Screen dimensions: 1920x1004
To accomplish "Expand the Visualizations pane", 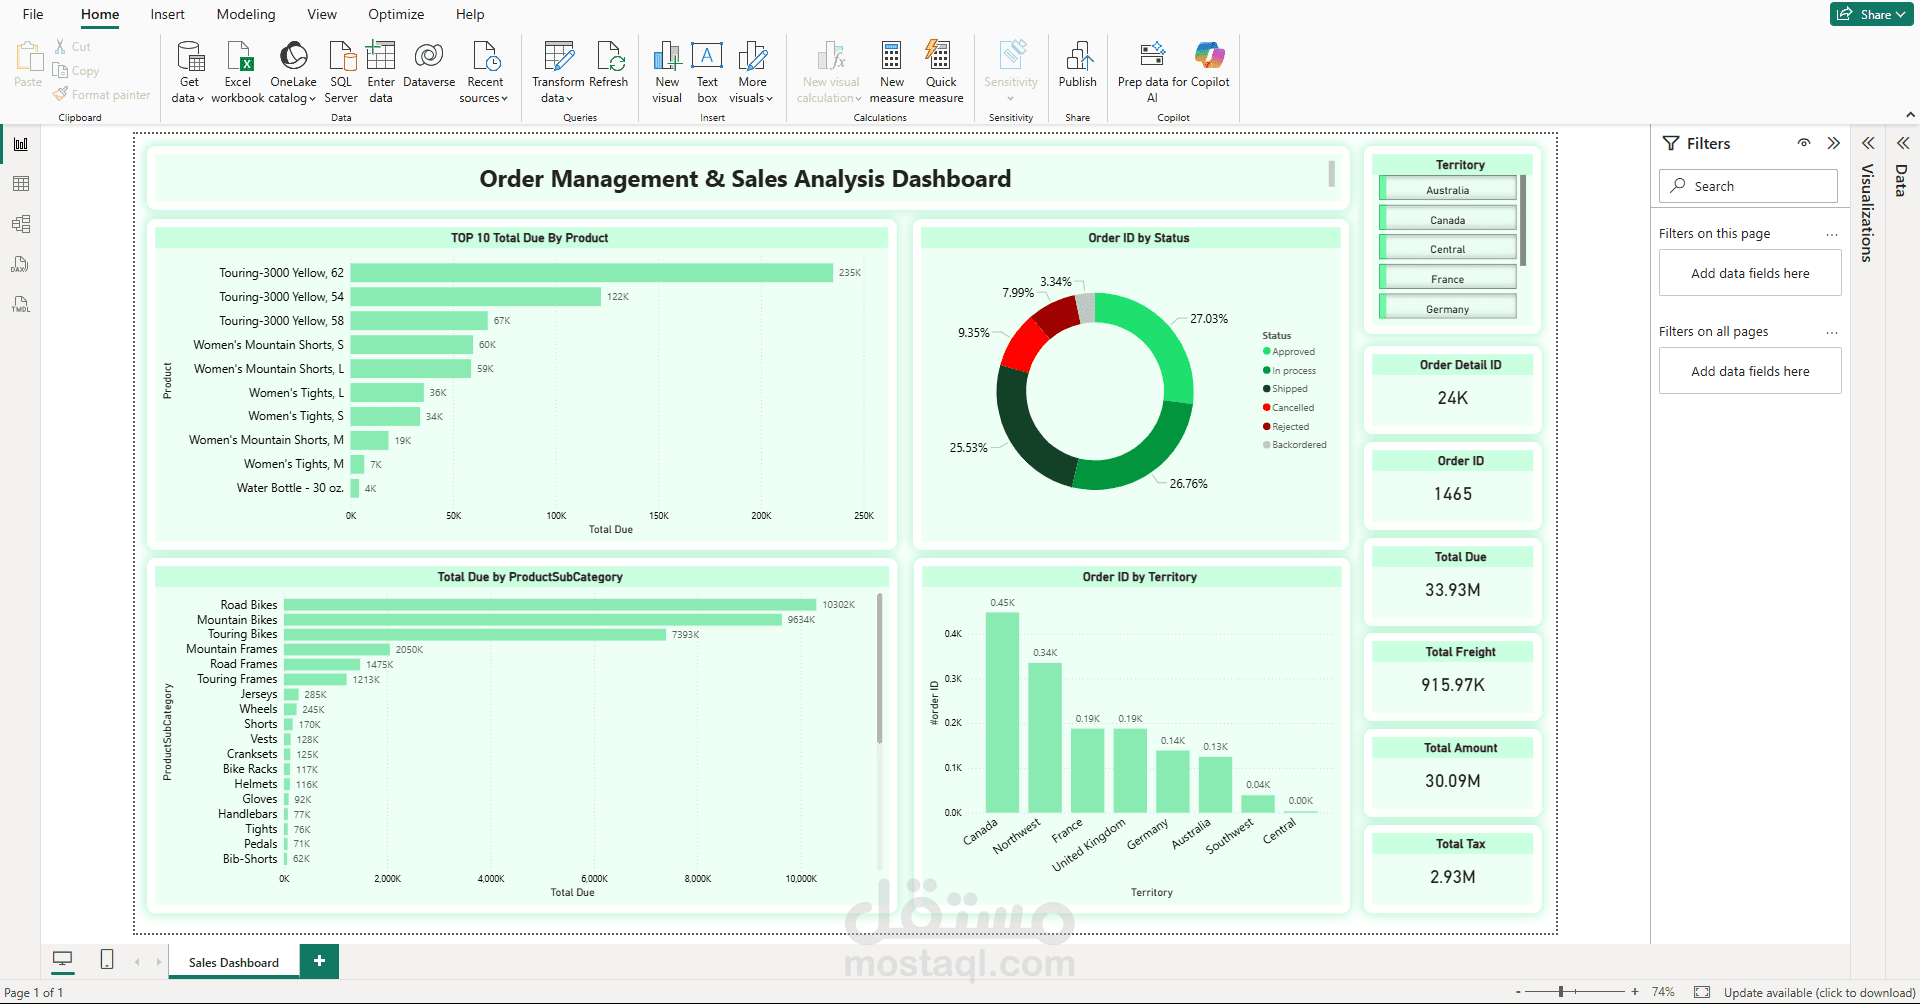I will click(x=1868, y=143).
